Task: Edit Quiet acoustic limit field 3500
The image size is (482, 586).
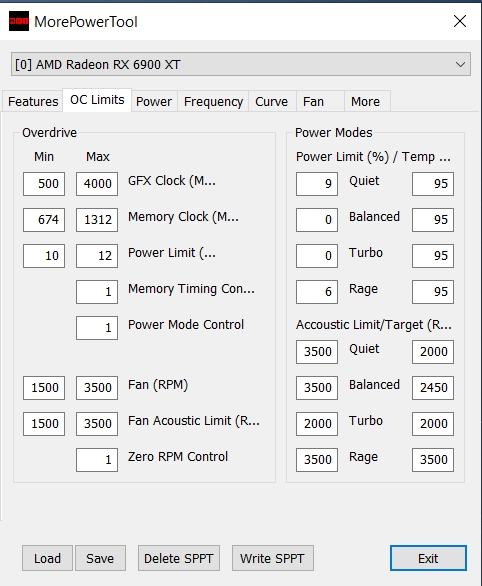Action: (317, 352)
